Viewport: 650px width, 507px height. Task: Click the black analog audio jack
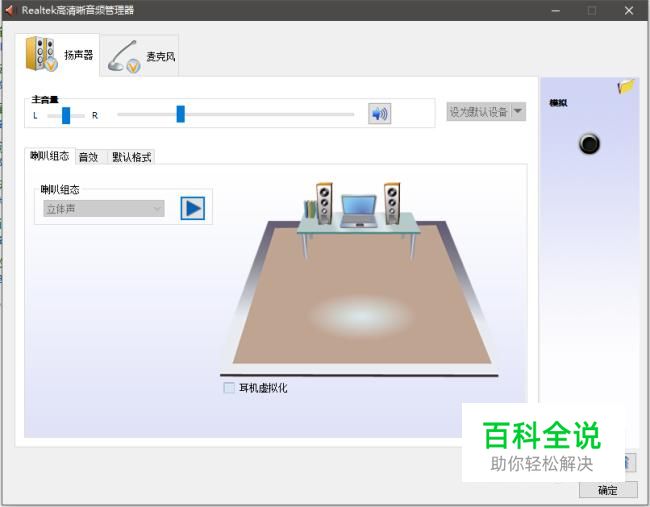point(589,144)
